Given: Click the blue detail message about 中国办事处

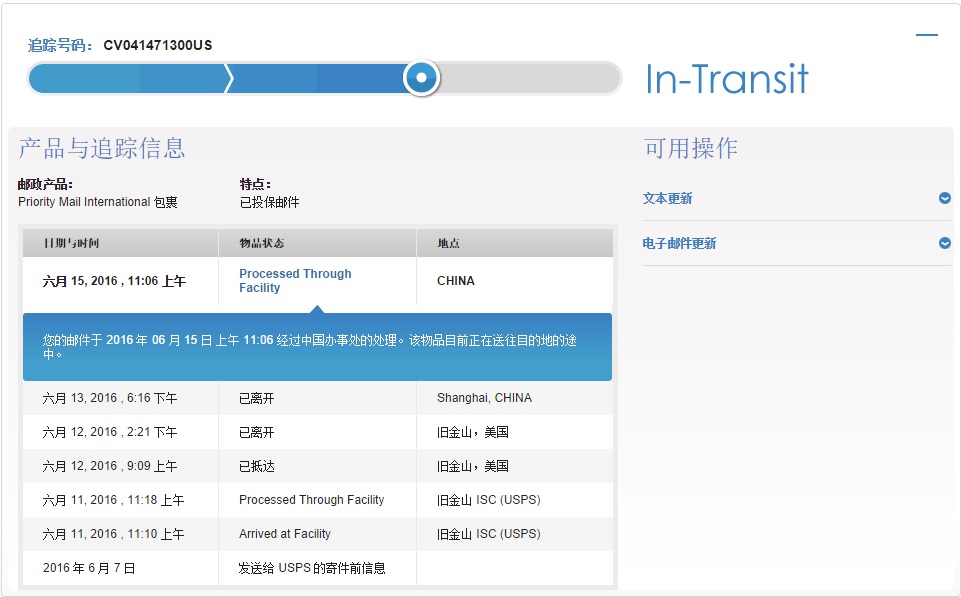Looking at the screenshot, I should pos(317,347).
